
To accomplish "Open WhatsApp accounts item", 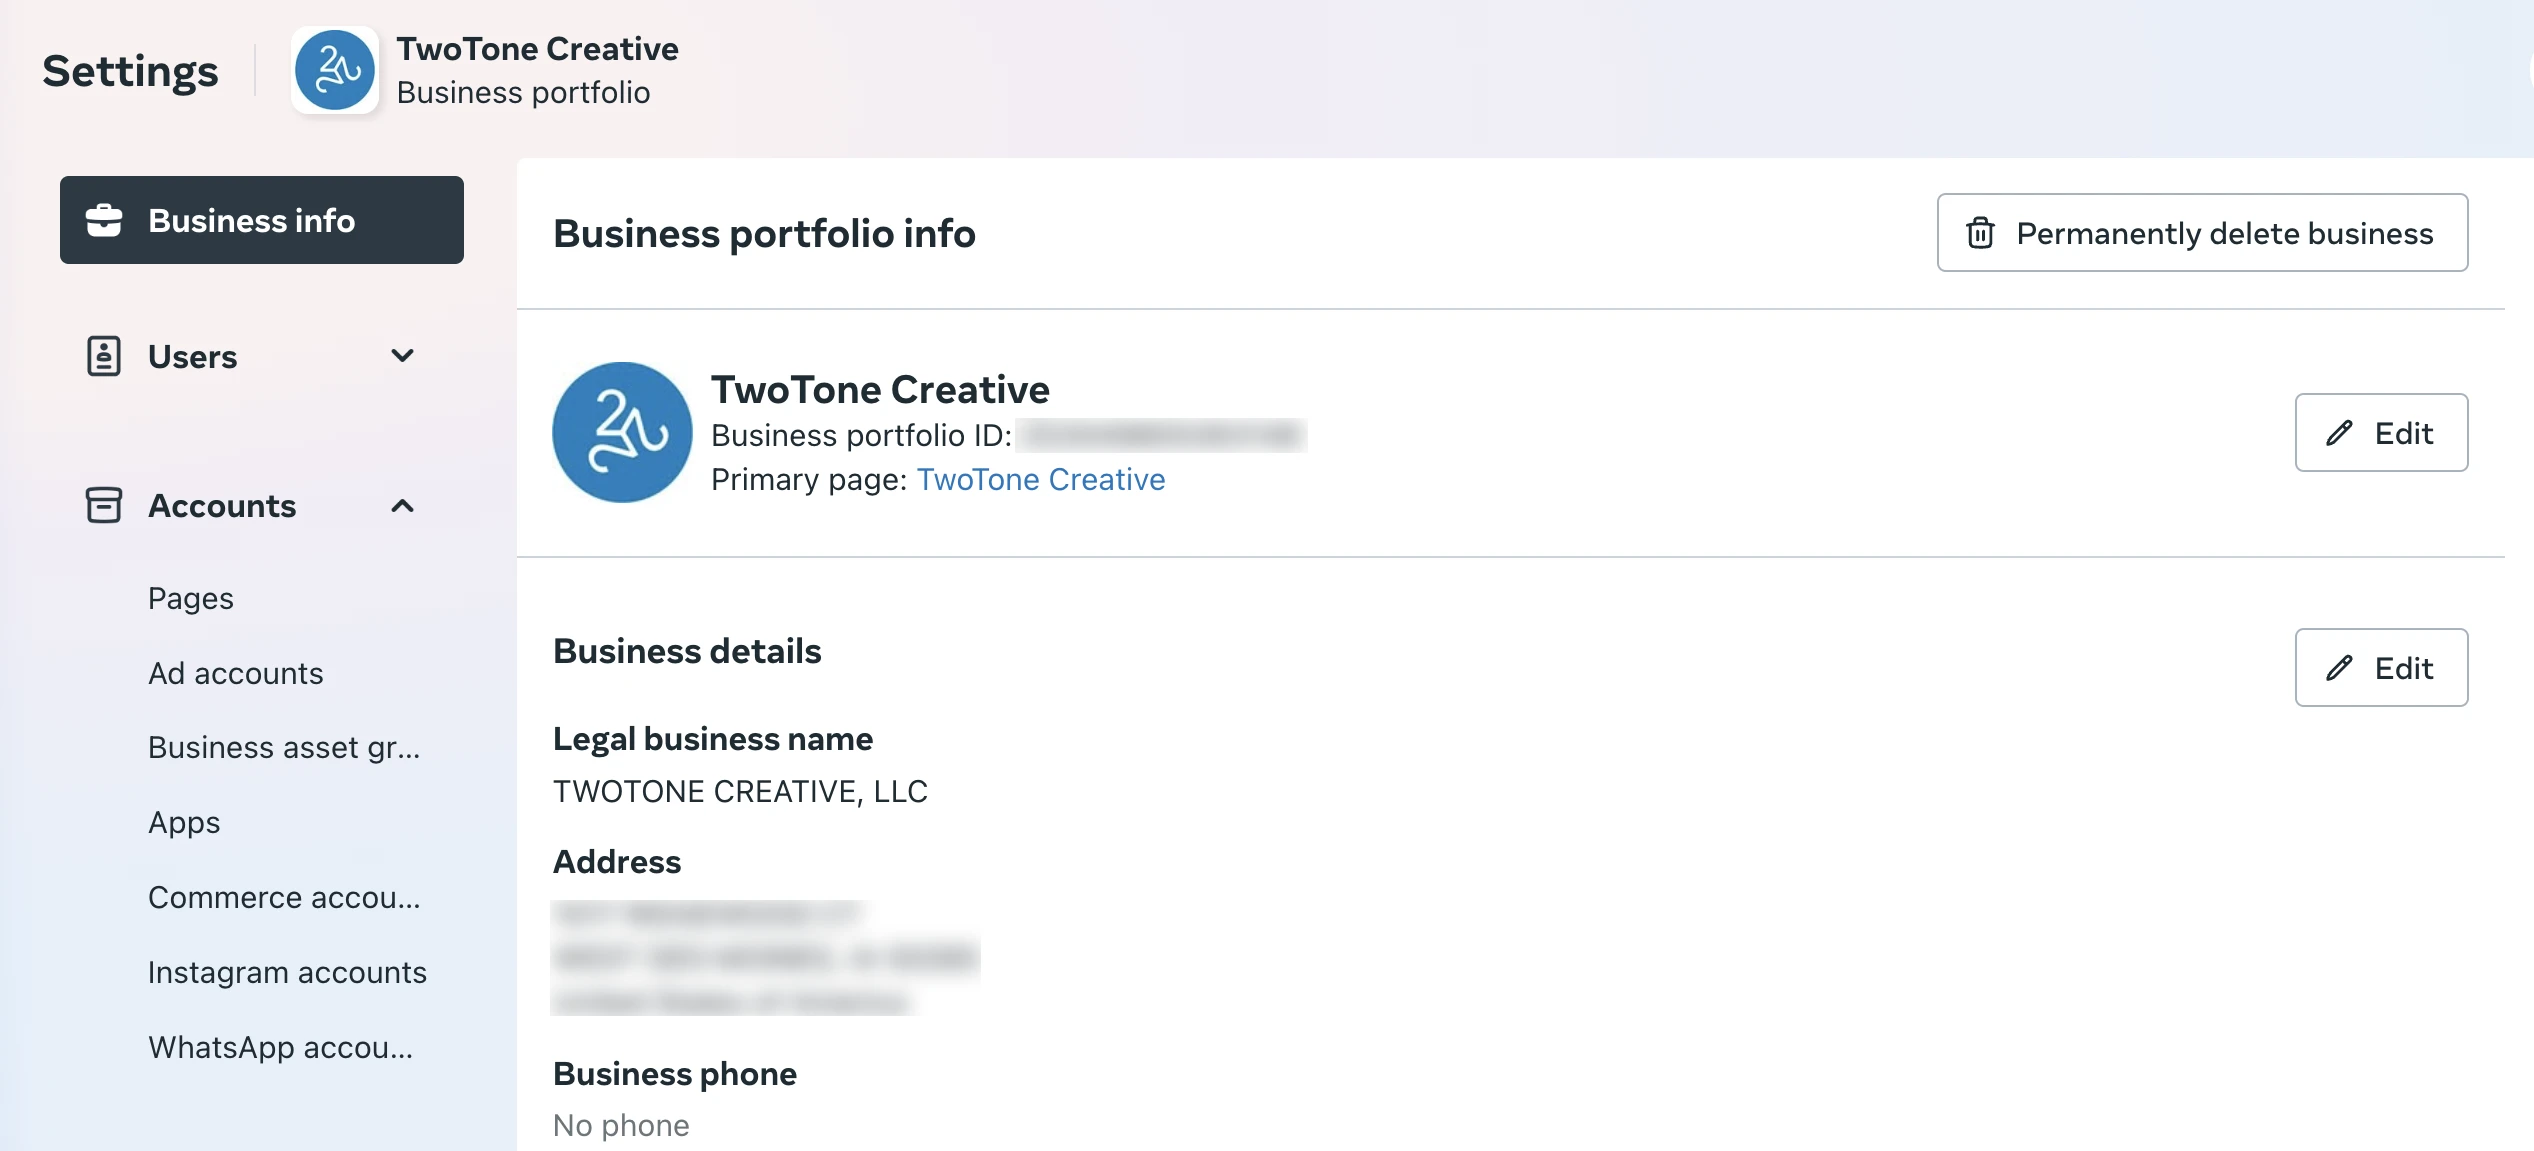I will pos(280,1047).
